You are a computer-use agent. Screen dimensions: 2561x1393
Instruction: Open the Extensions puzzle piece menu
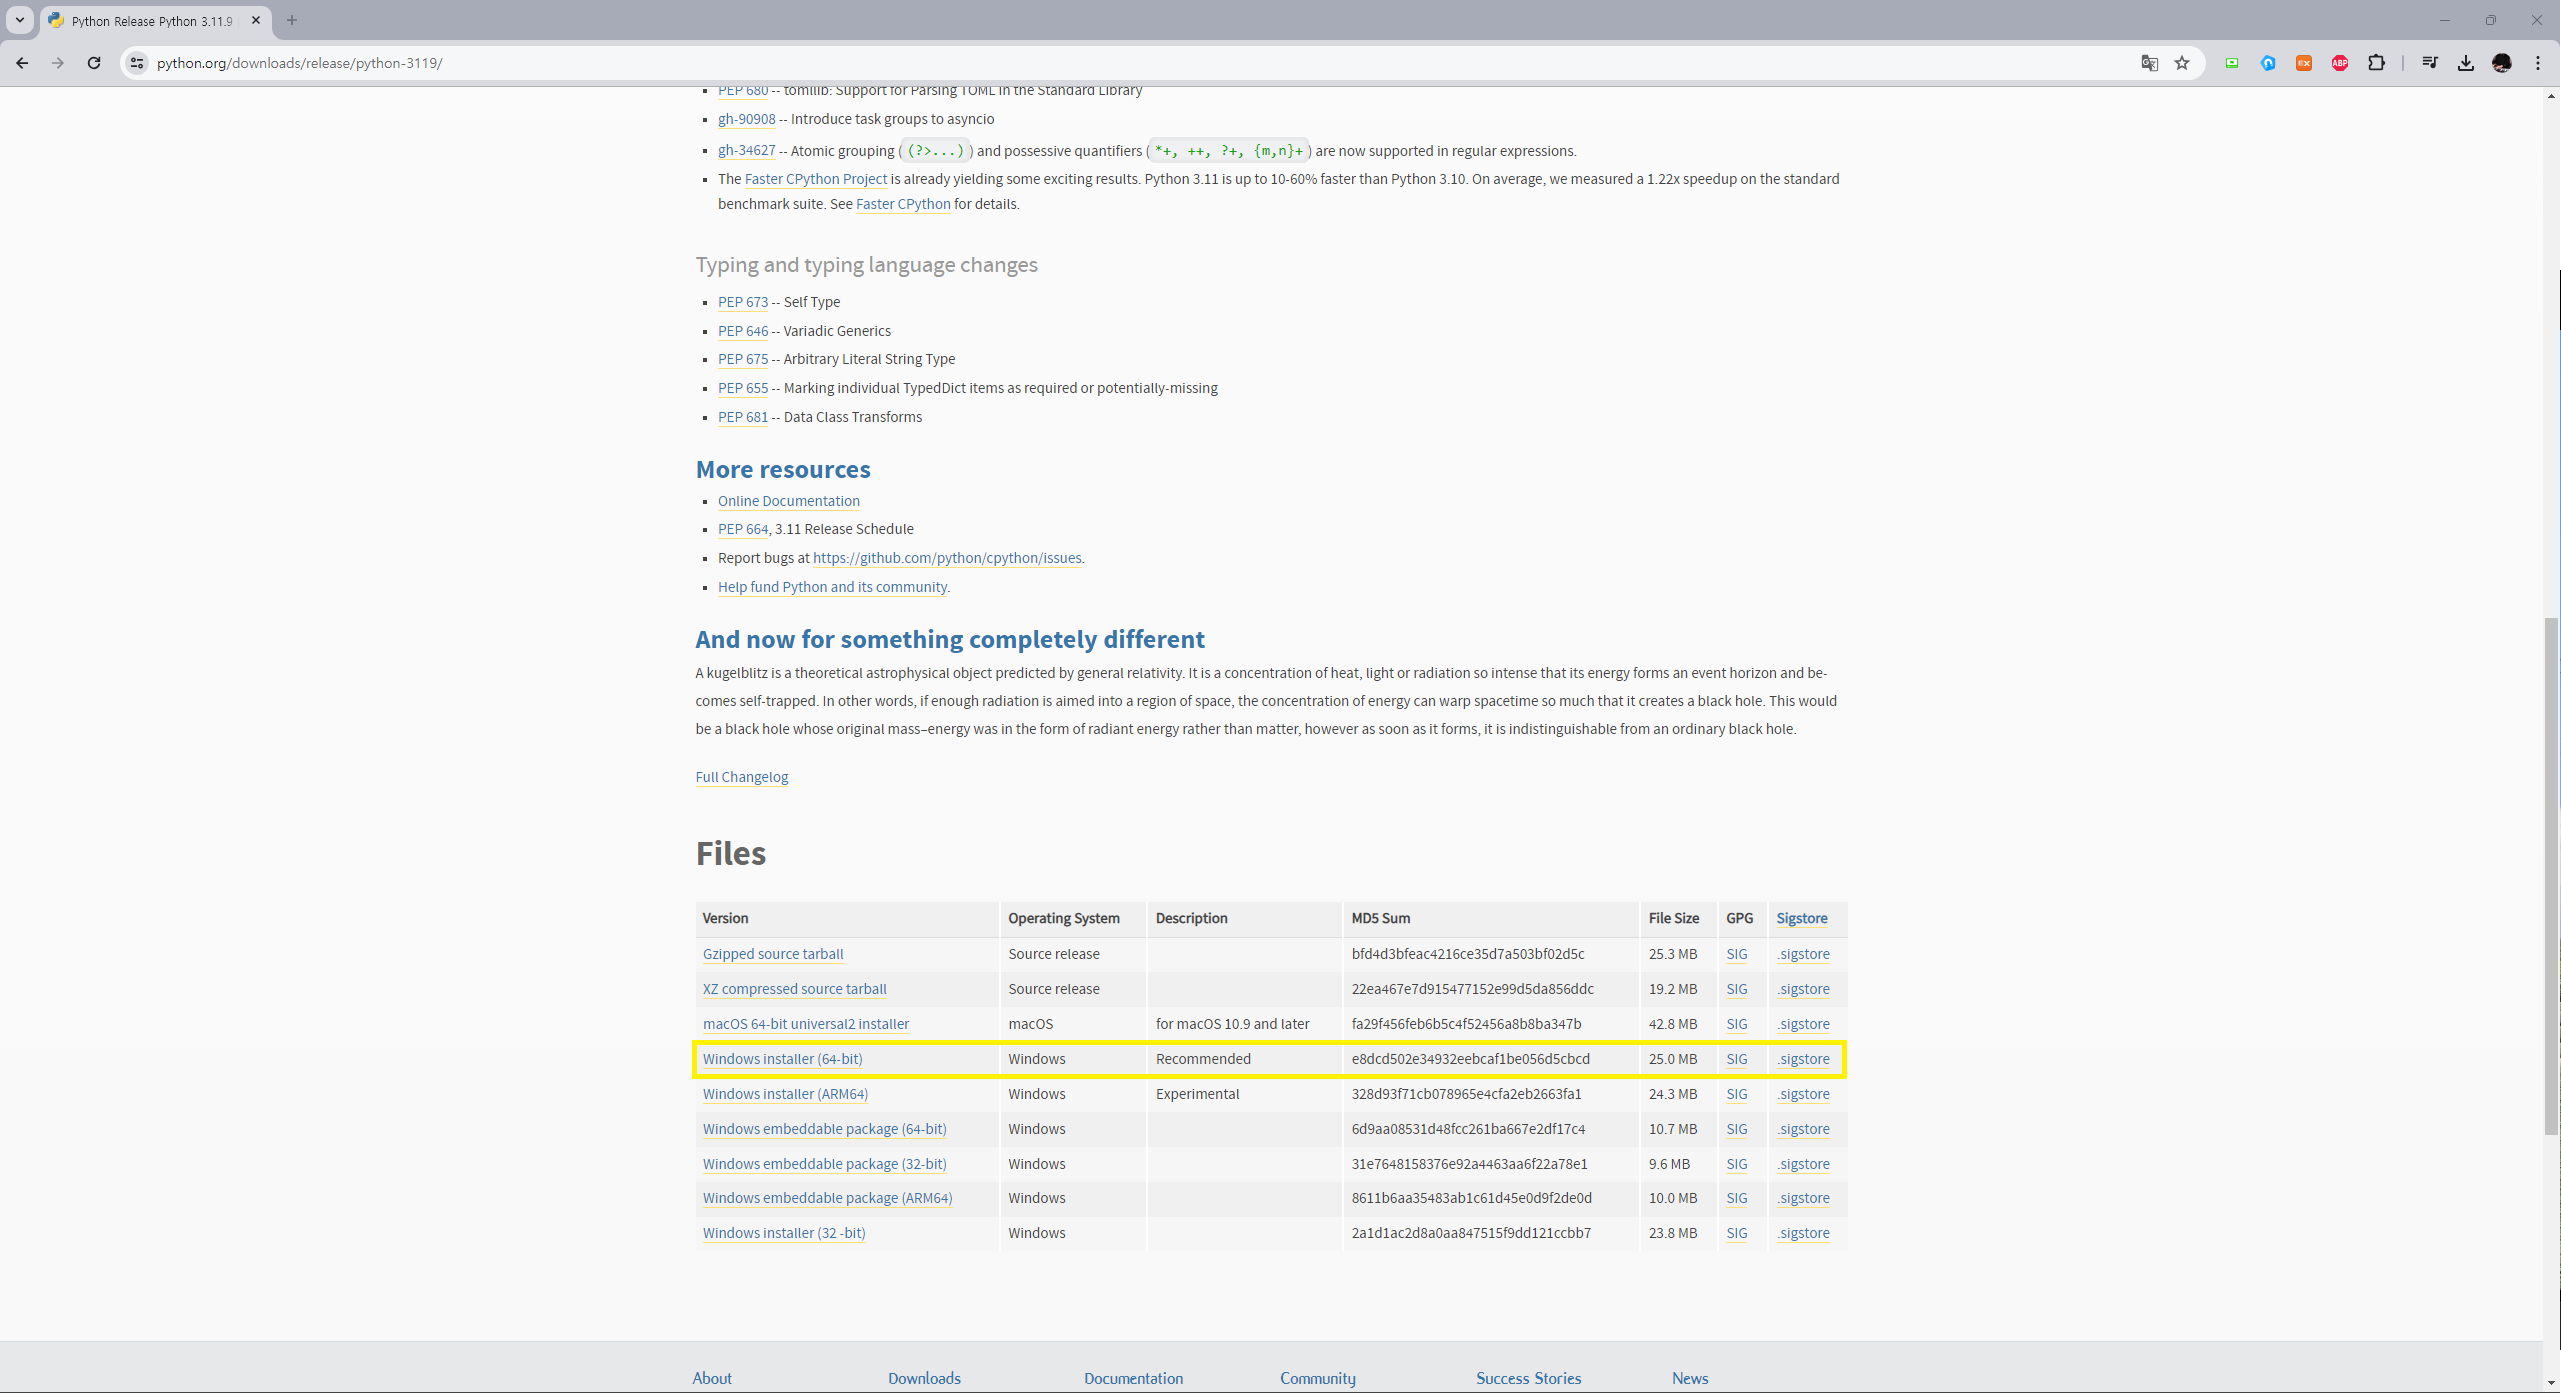coord(2377,63)
